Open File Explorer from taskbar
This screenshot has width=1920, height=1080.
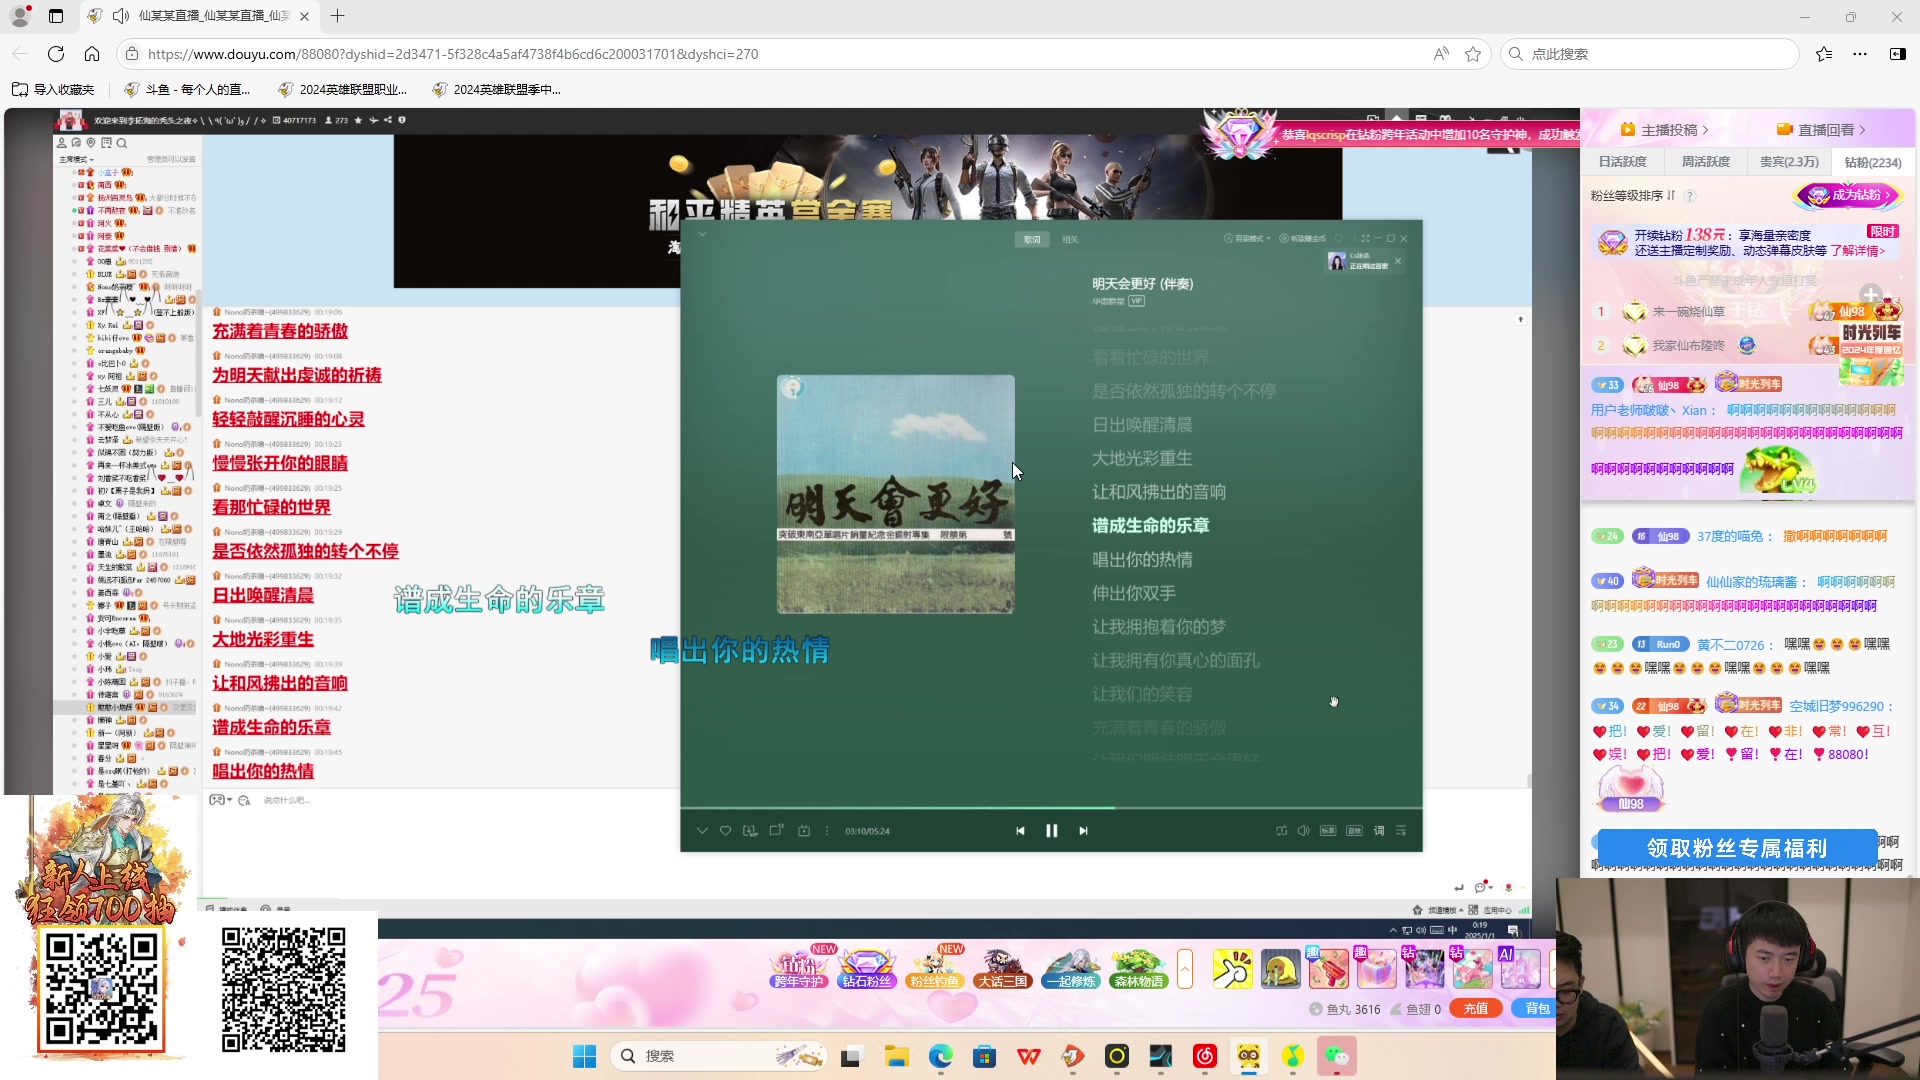[x=896, y=1056]
